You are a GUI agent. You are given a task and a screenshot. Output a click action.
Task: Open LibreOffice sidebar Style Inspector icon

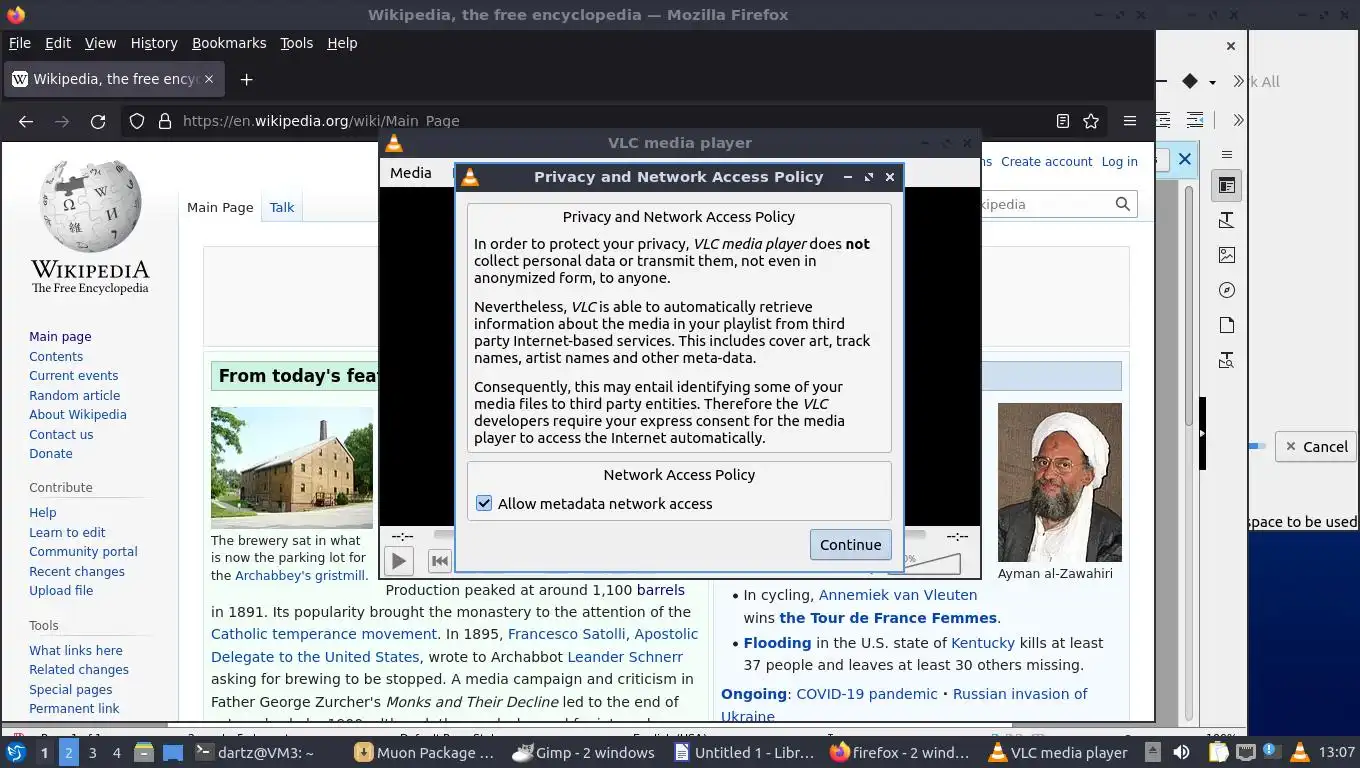(1227, 360)
